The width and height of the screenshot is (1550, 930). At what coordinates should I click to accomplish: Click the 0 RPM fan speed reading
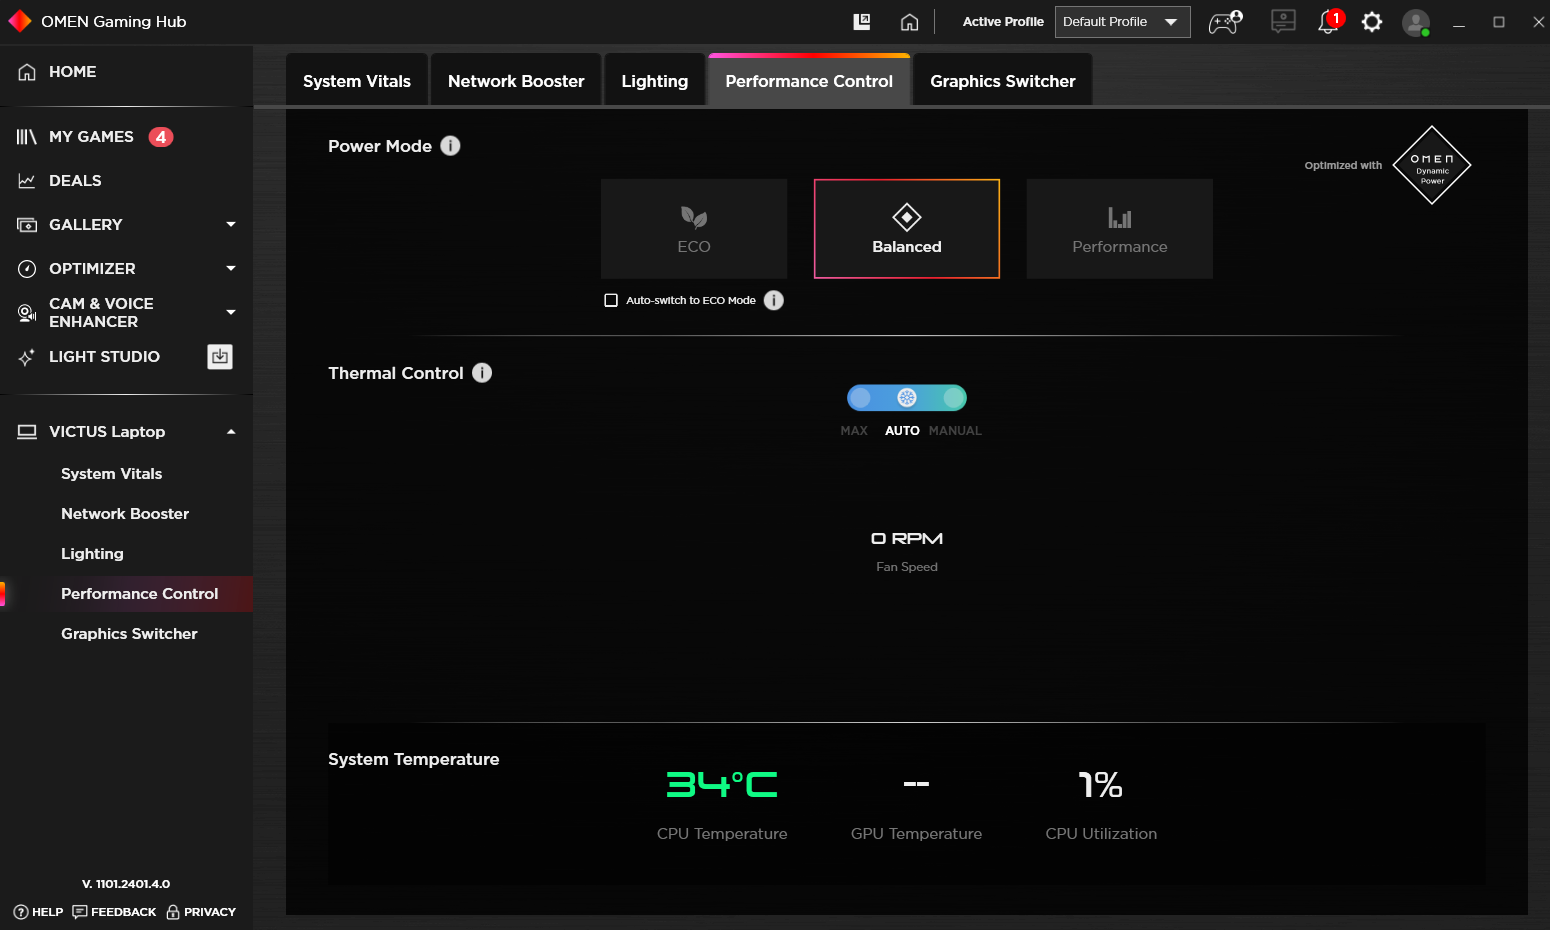pyautogui.click(x=907, y=539)
